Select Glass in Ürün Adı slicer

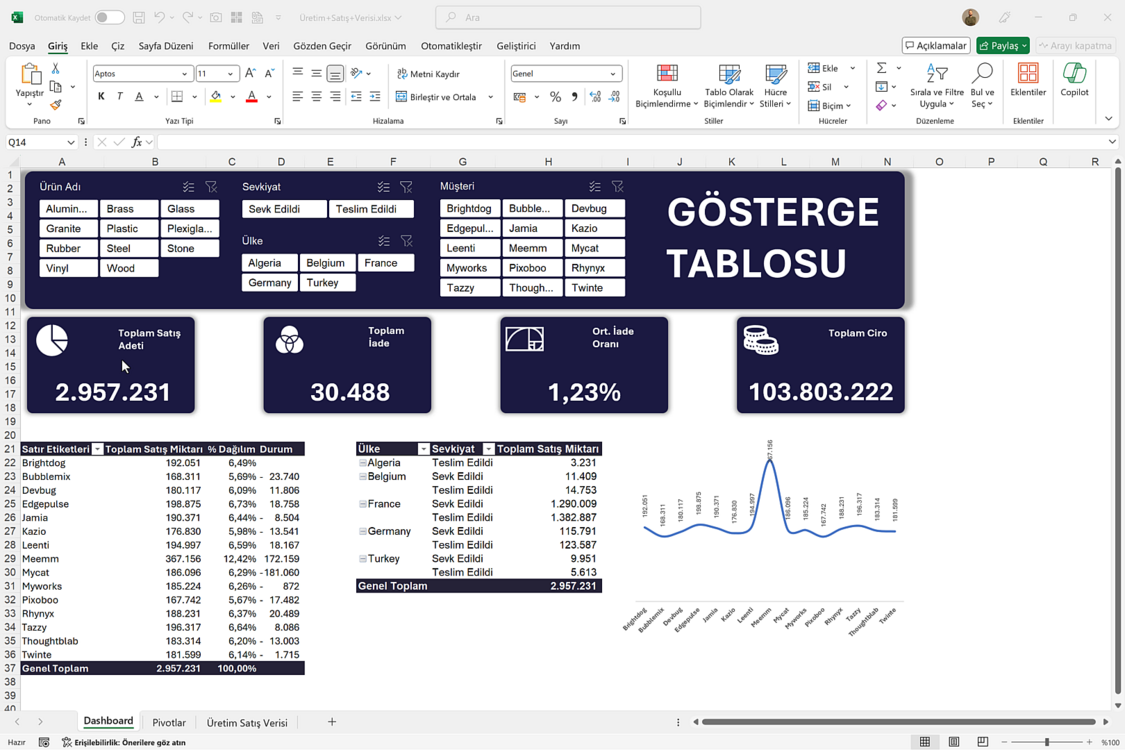coord(190,209)
